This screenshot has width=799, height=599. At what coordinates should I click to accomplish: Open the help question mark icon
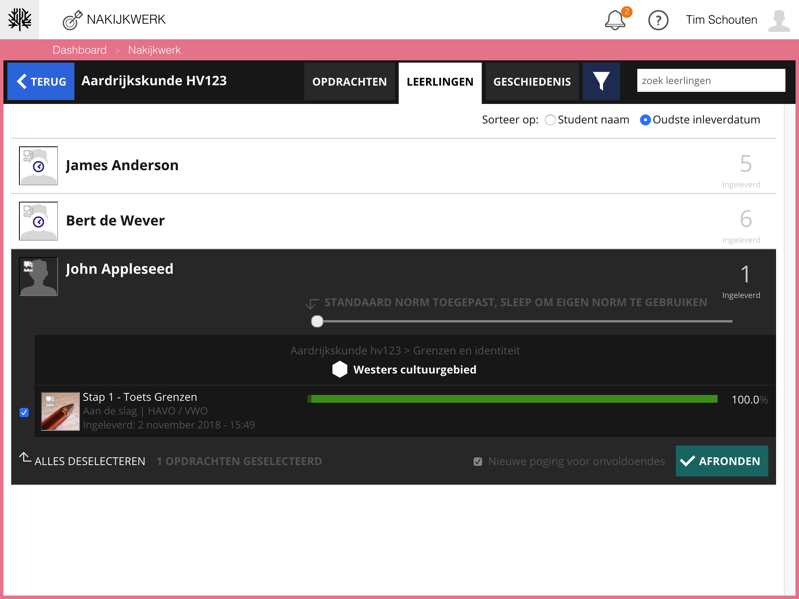[x=658, y=20]
